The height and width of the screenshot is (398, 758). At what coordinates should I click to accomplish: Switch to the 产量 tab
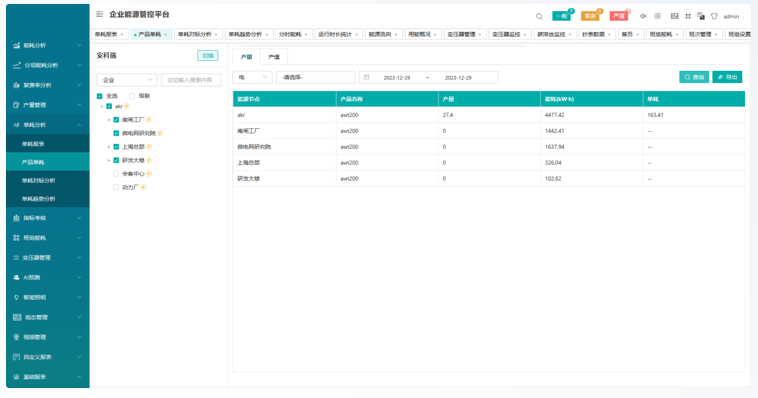[x=247, y=57]
